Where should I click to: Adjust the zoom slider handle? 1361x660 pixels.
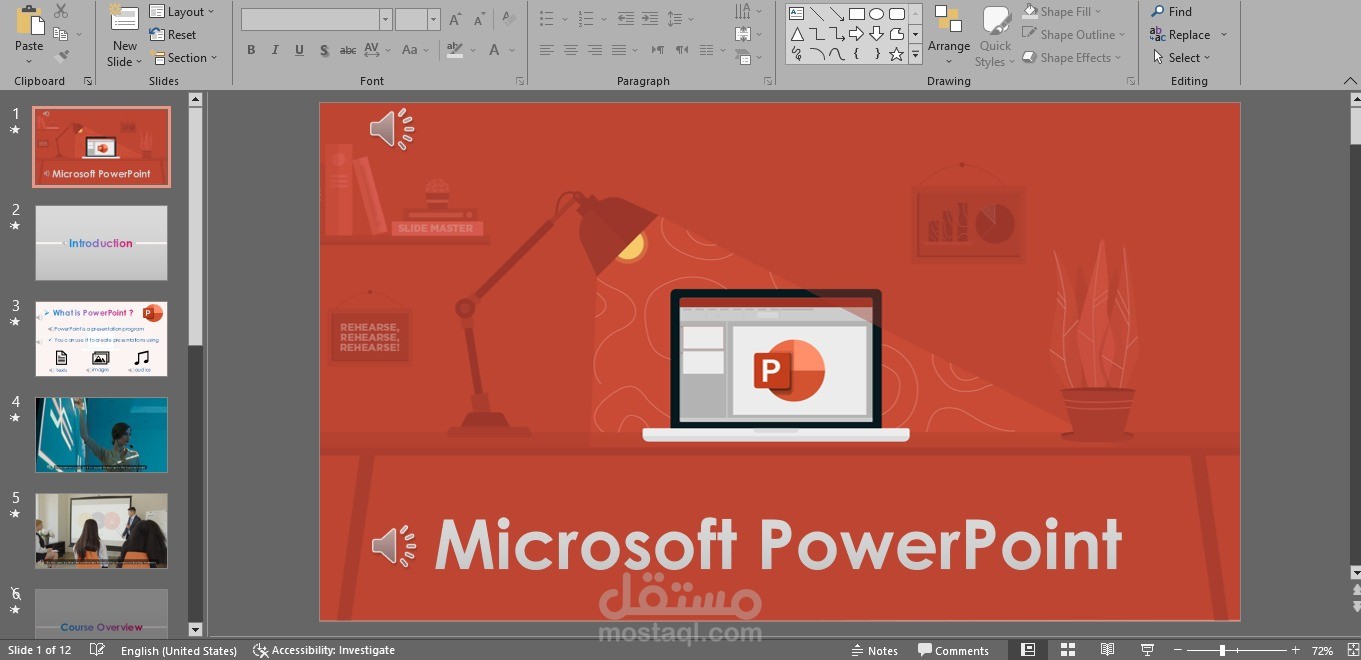(x=1222, y=650)
